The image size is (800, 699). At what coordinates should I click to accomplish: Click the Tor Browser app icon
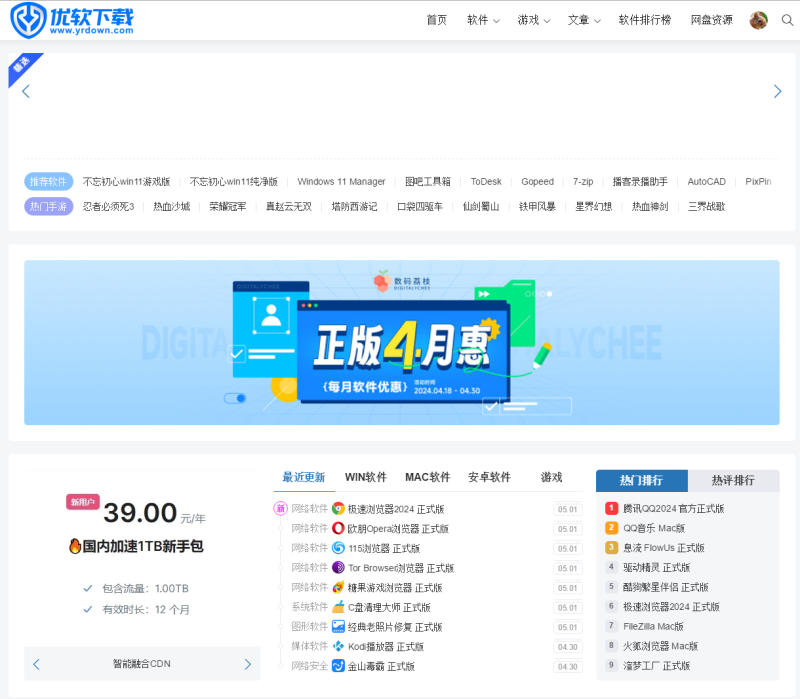pyautogui.click(x=338, y=567)
